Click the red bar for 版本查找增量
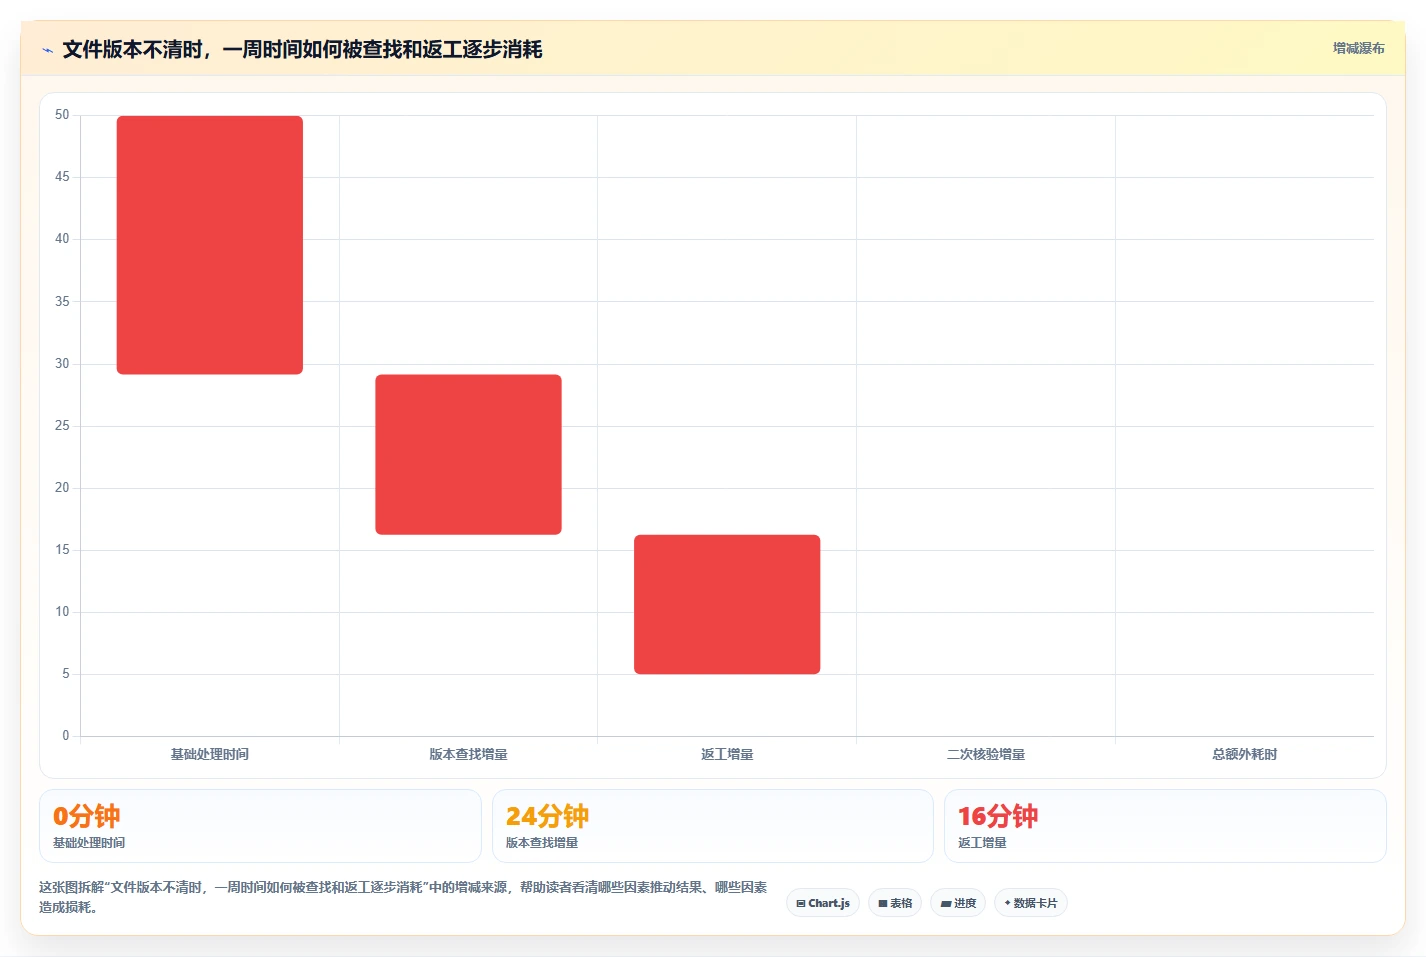 [468, 454]
